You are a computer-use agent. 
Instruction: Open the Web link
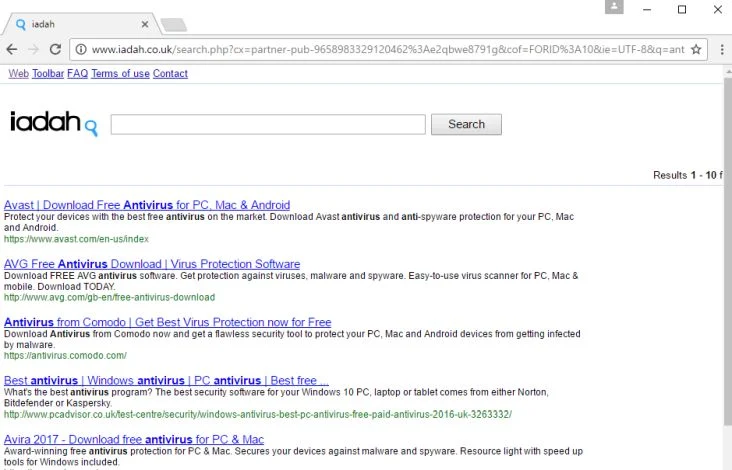point(19,73)
